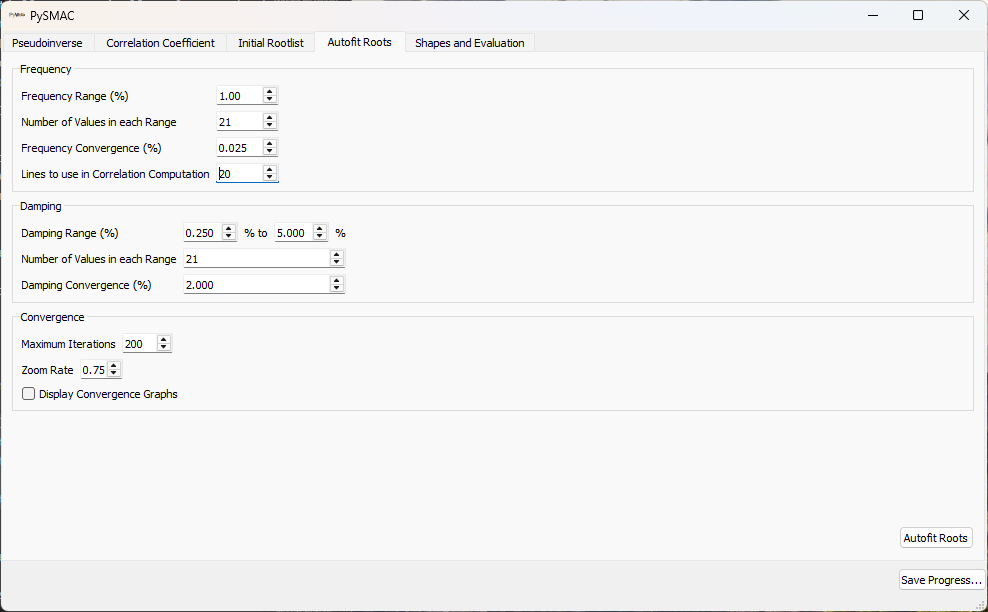This screenshot has width=988, height=612.
Task: Click the PySMAC icon in title bar
Action: (x=17, y=15)
